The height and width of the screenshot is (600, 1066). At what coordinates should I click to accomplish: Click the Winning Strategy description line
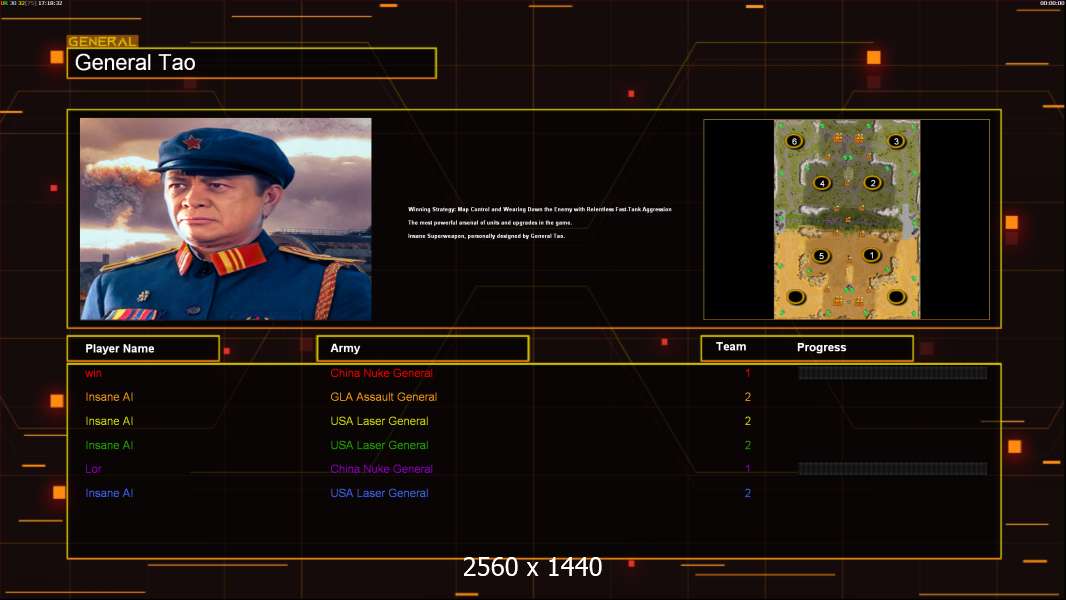(x=540, y=209)
